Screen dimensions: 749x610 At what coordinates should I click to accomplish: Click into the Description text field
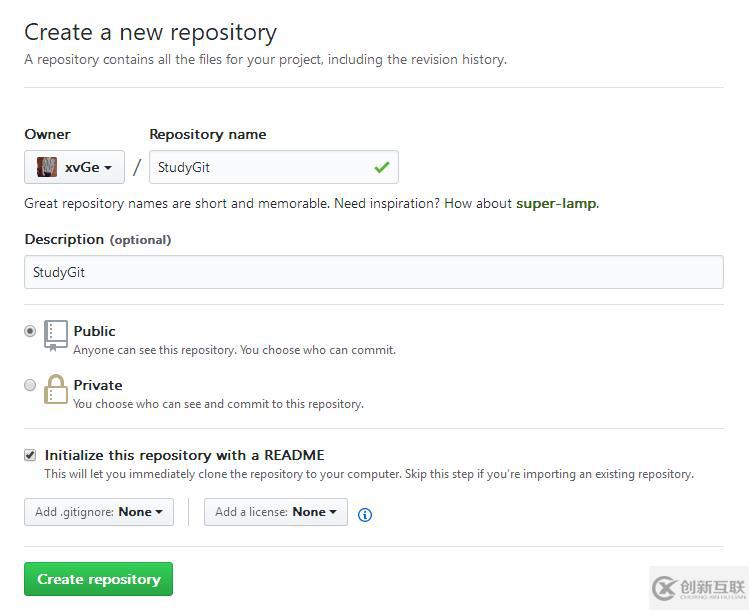[x=373, y=272]
